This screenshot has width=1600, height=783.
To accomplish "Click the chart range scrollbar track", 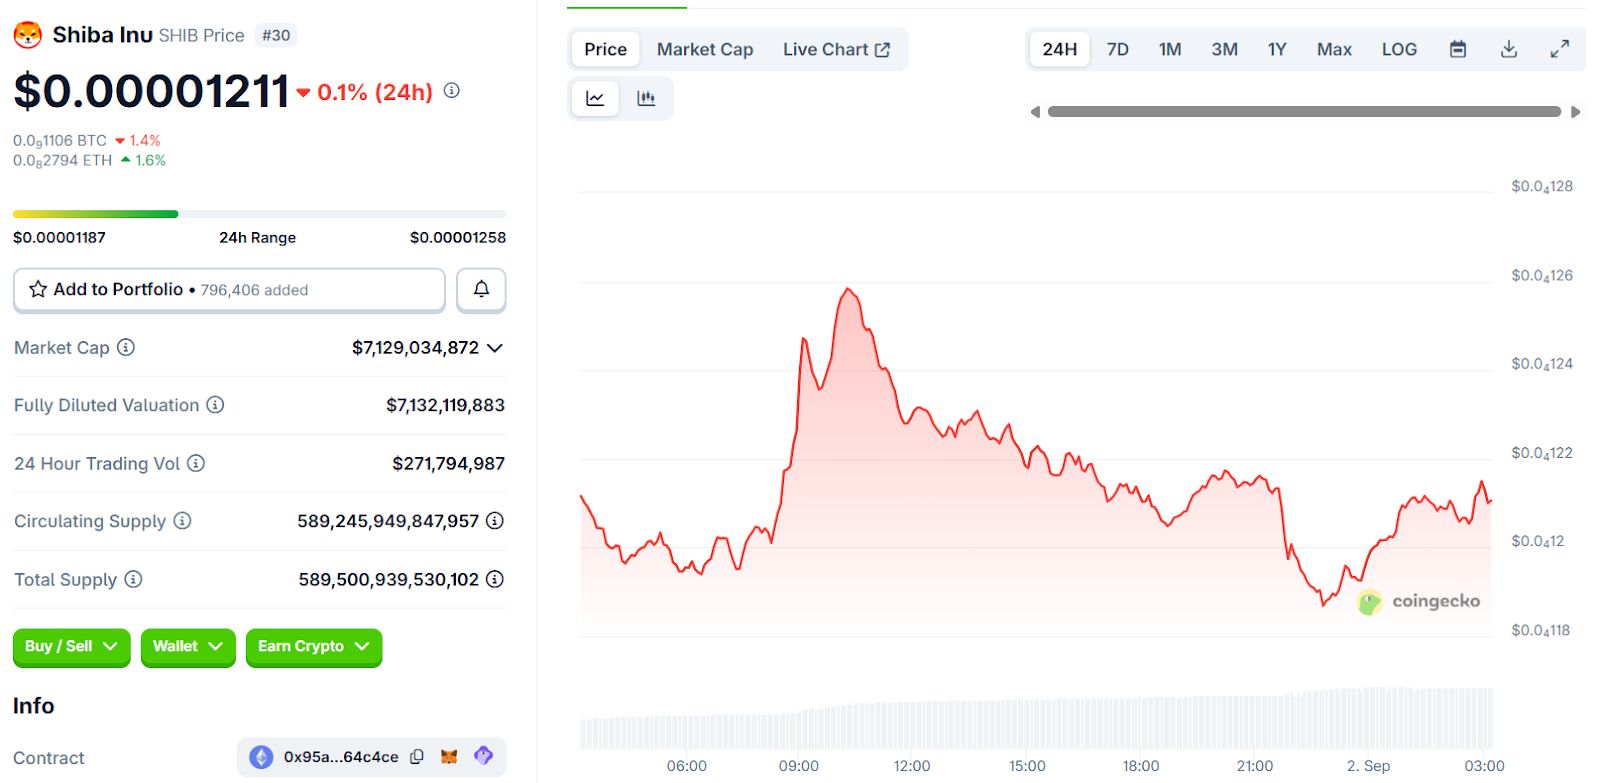I will coord(1304,112).
